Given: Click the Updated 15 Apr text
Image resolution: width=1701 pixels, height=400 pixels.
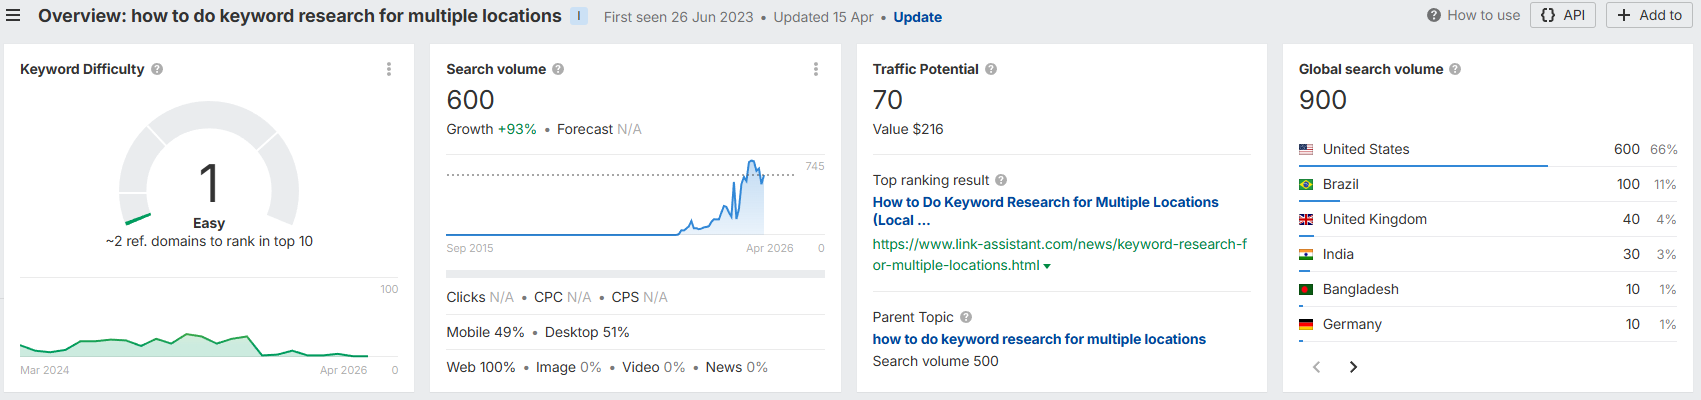Looking at the screenshot, I should pyautogui.click(x=823, y=17).
